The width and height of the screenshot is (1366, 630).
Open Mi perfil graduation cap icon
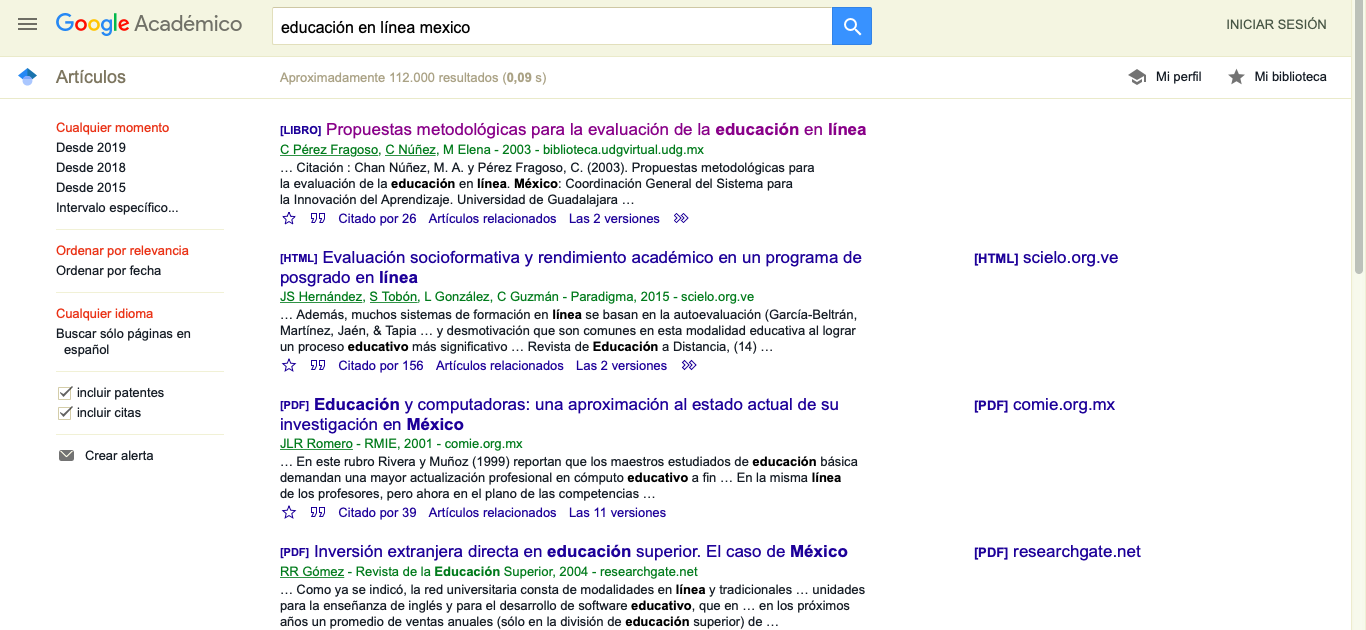click(x=1137, y=77)
